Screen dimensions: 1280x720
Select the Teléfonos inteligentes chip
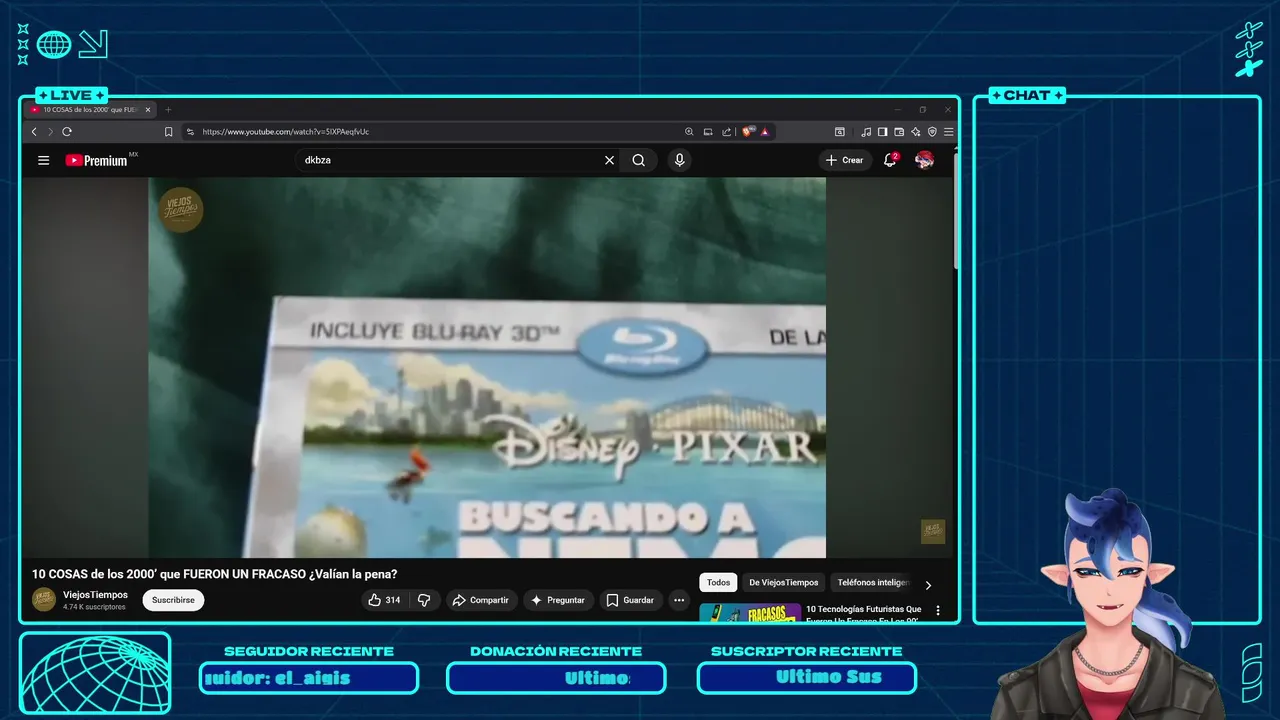(873, 582)
